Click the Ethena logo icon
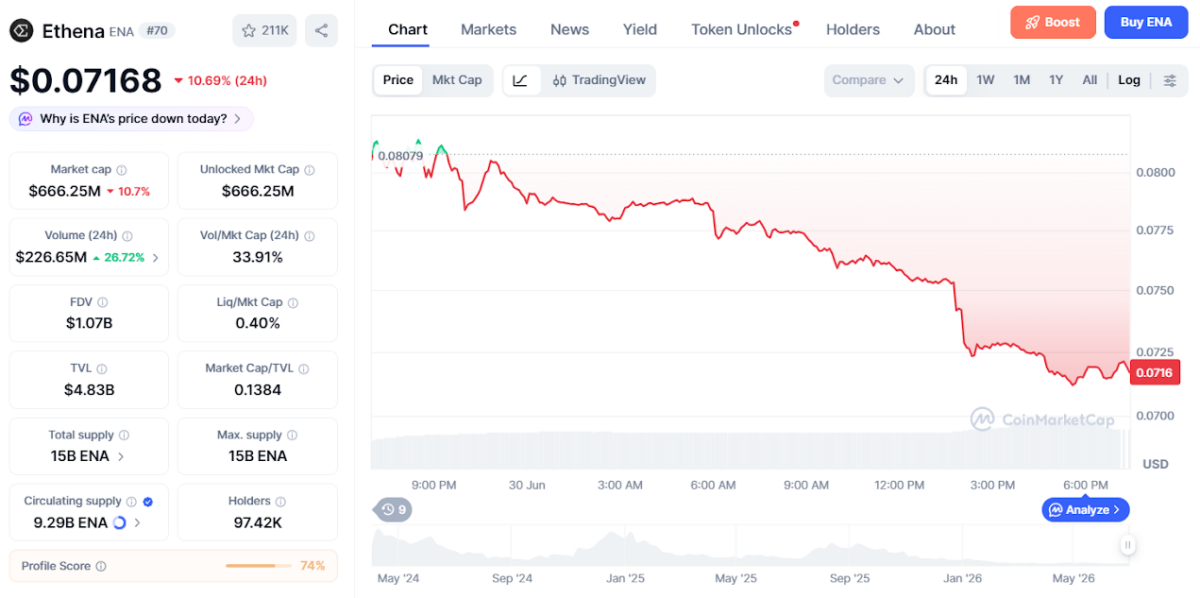Image resolution: width=1200 pixels, height=598 pixels. [21, 31]
